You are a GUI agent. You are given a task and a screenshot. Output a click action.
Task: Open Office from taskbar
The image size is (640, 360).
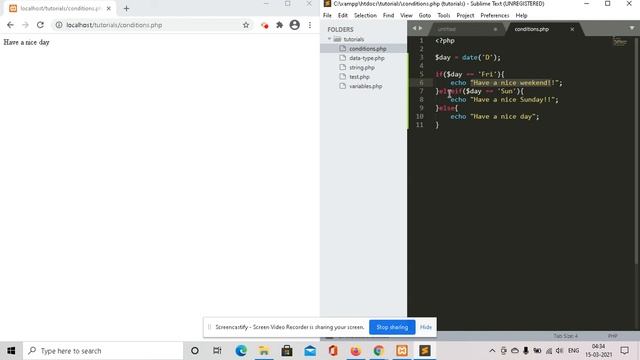333,351
